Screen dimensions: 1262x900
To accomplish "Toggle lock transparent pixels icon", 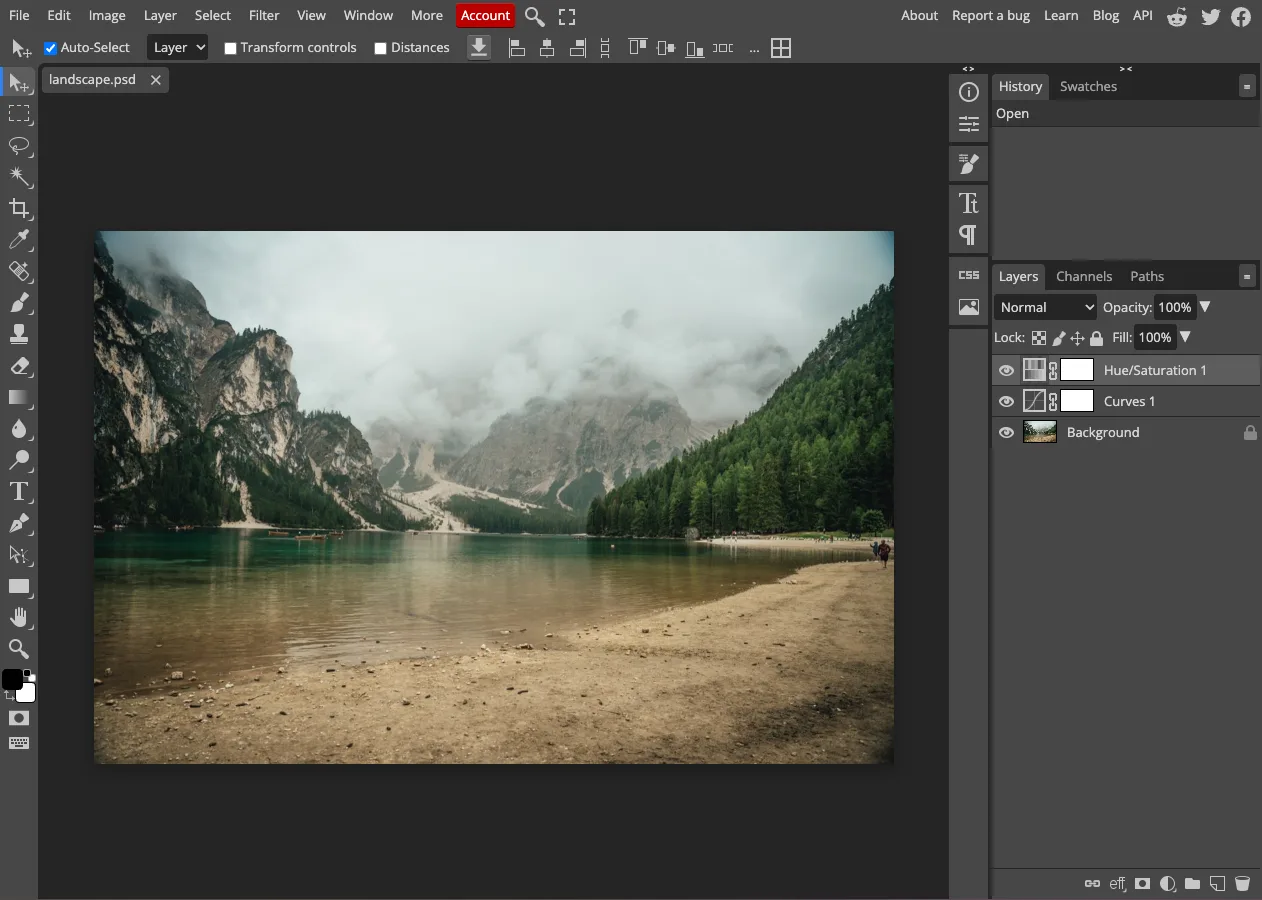I will pos(1039,338).
